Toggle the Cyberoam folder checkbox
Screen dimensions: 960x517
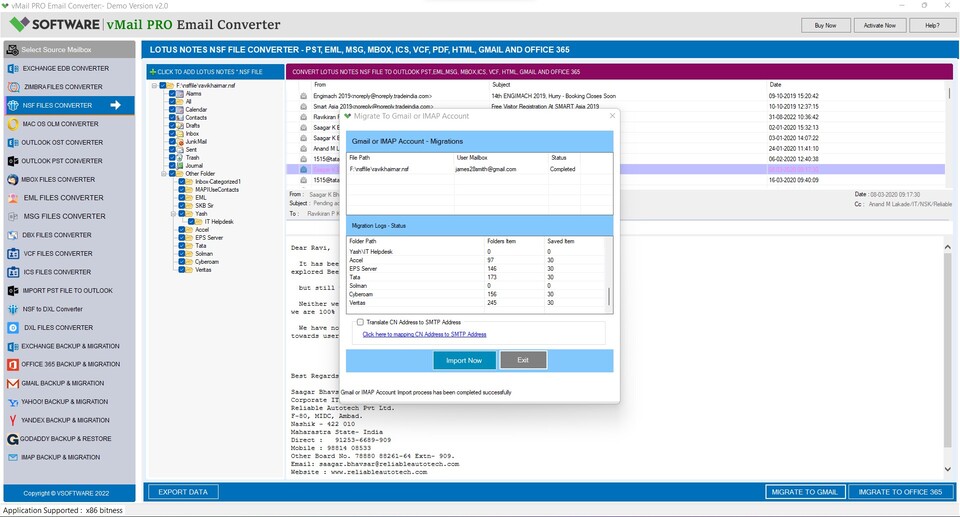click(182, 262)
